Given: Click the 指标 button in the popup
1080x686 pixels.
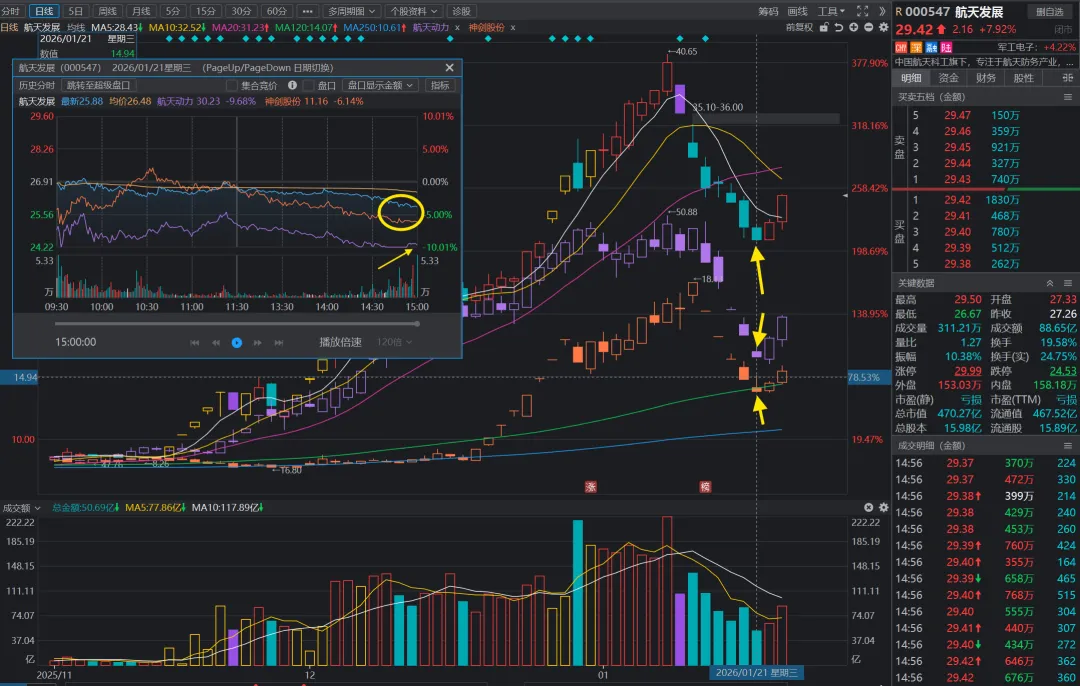Looking at the screenshot, I should [440, 85].
